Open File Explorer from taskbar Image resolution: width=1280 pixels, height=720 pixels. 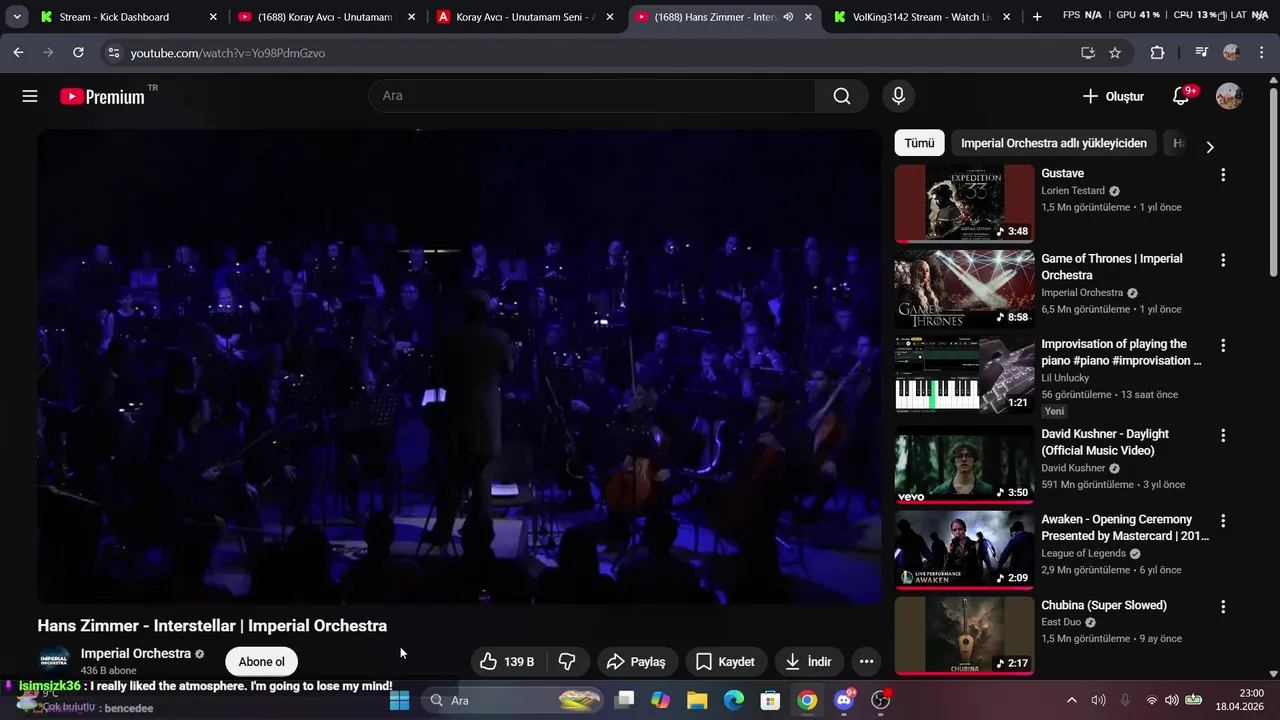(x=697, y=700)
